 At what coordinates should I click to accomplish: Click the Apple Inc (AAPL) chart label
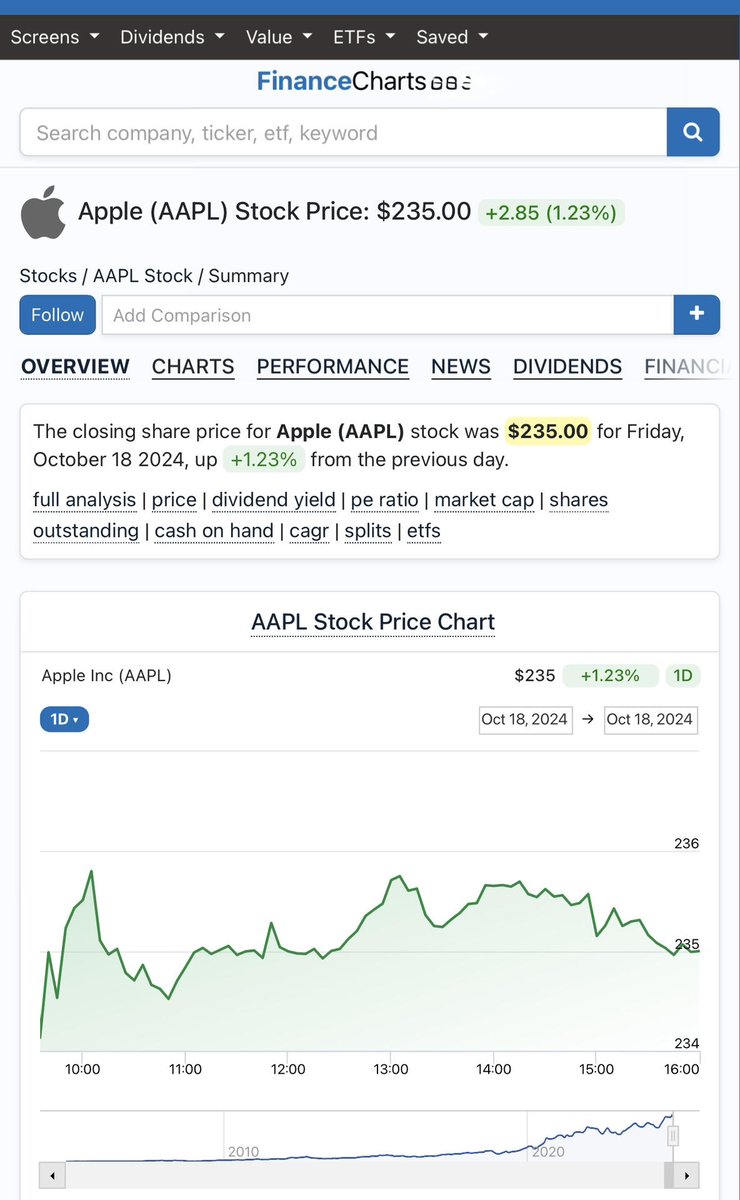107,675
